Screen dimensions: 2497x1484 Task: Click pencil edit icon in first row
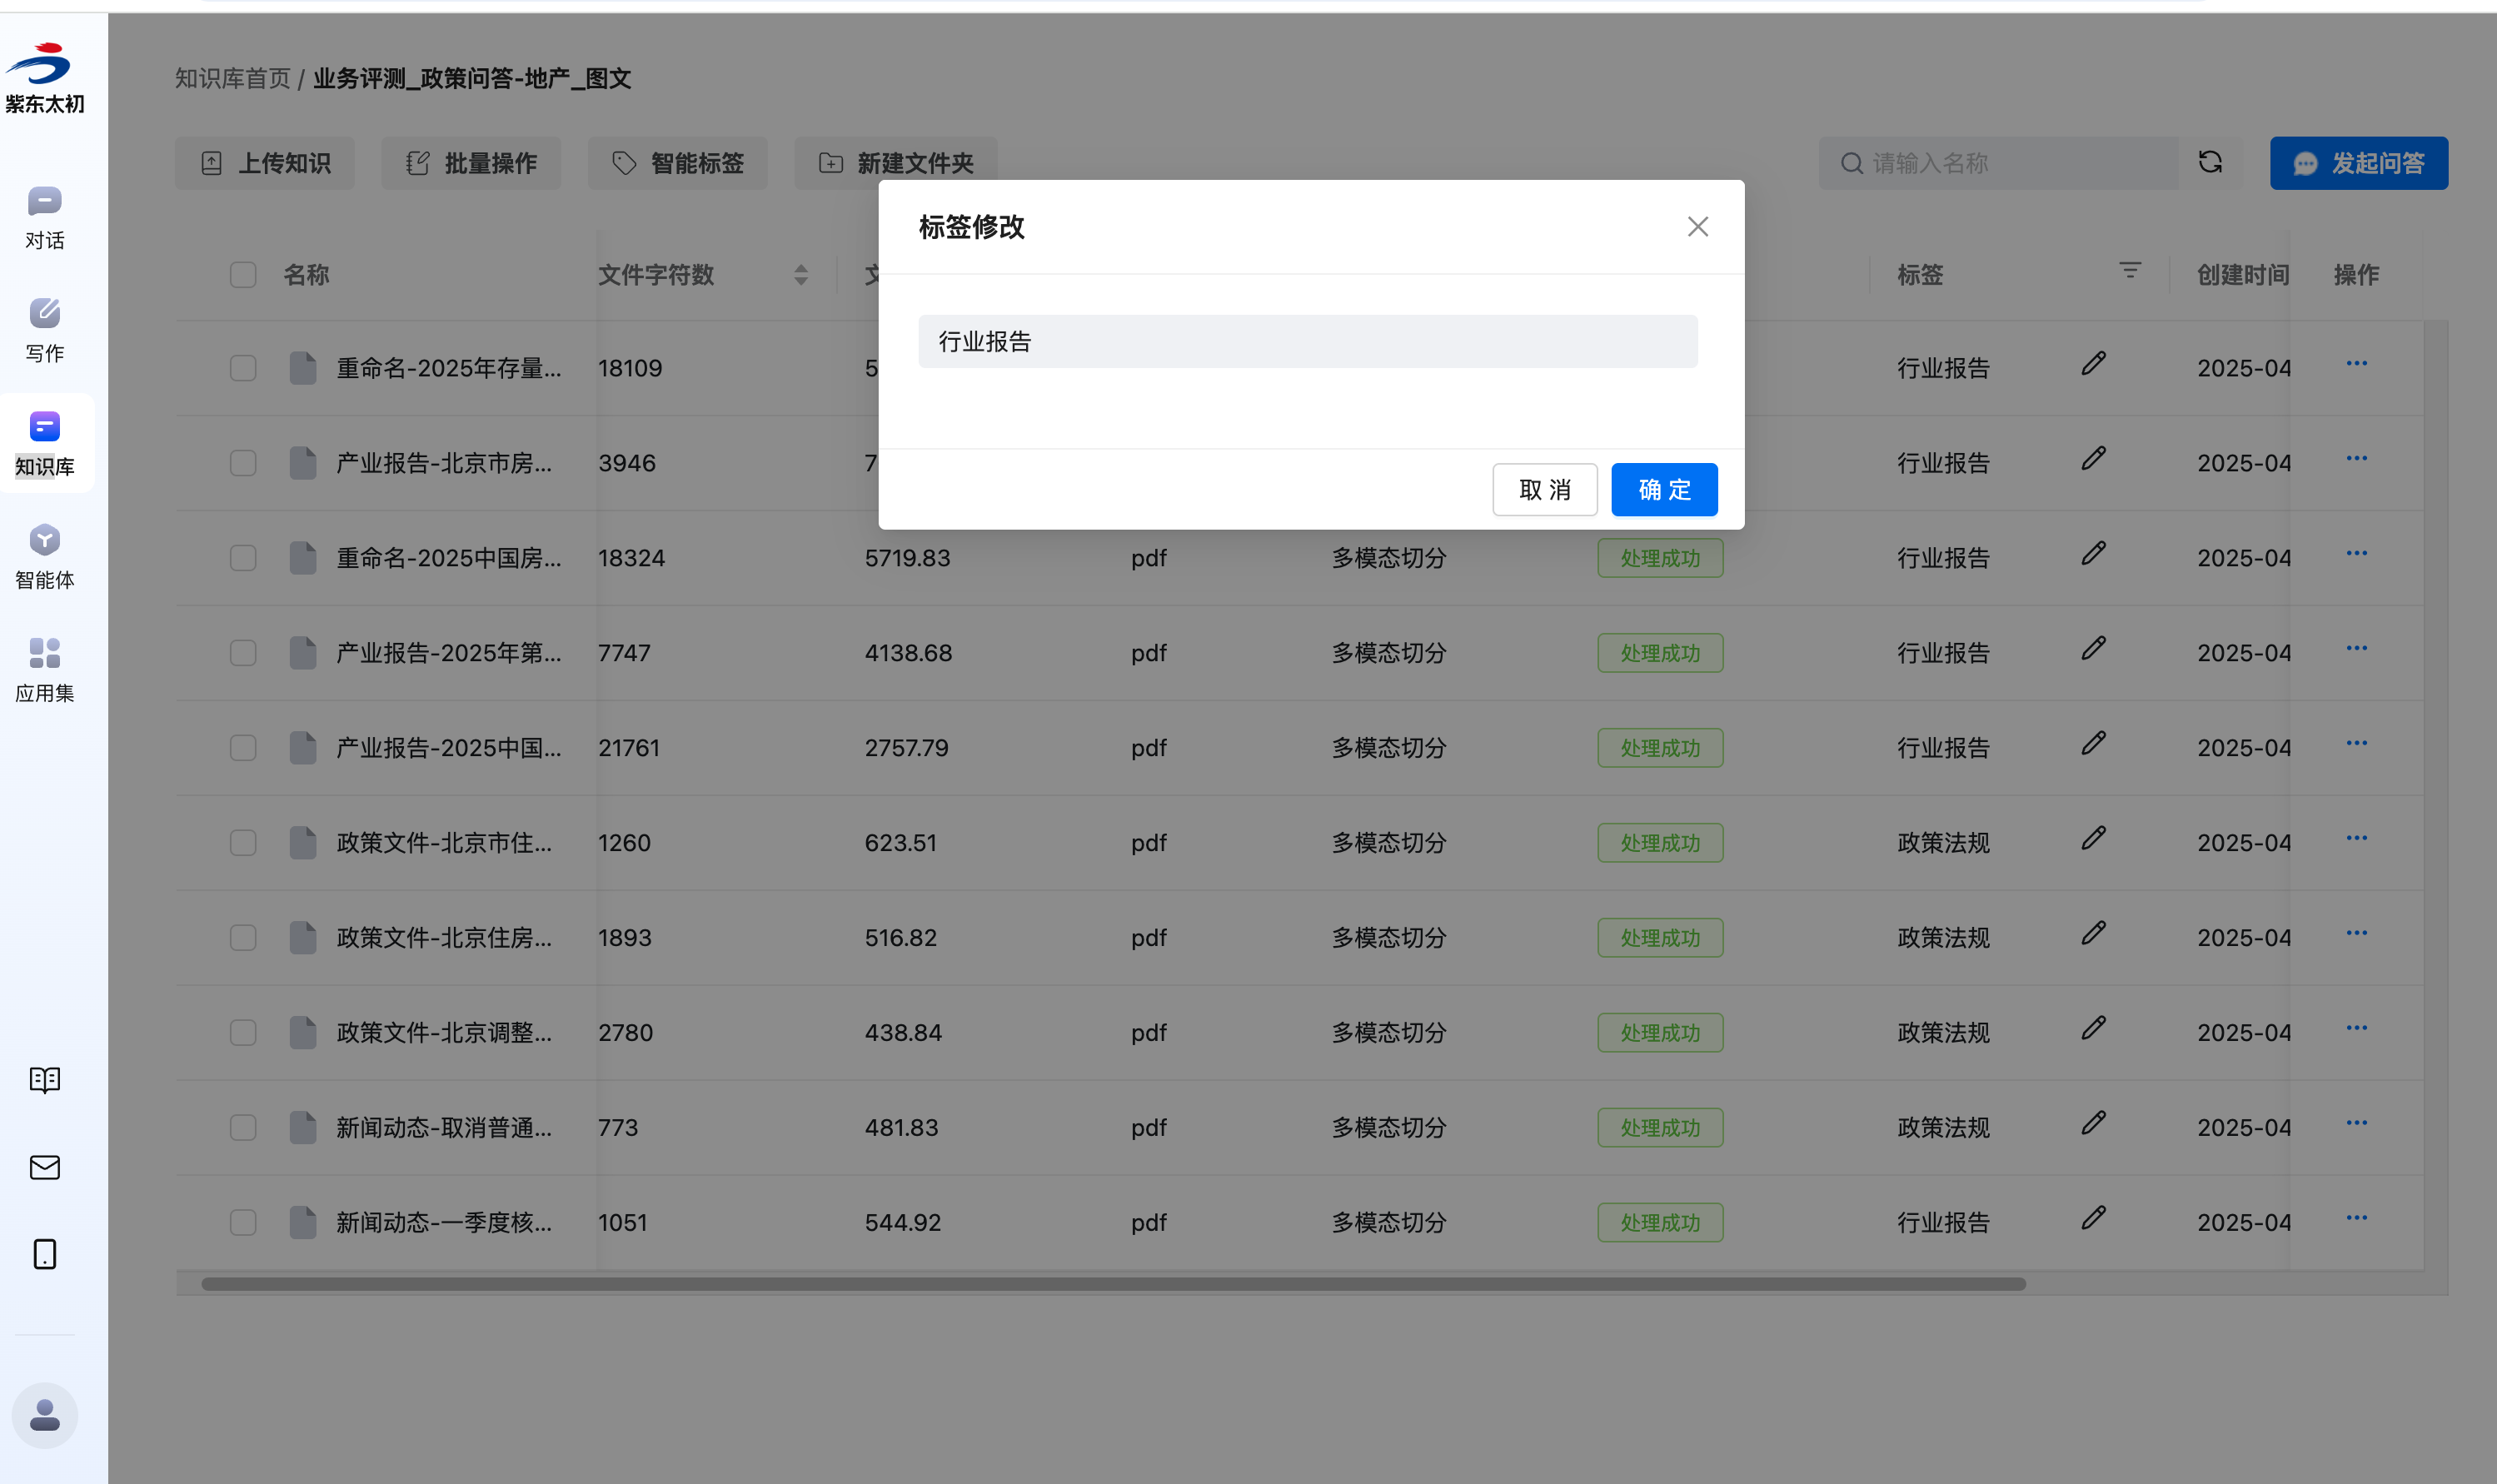2093,364
